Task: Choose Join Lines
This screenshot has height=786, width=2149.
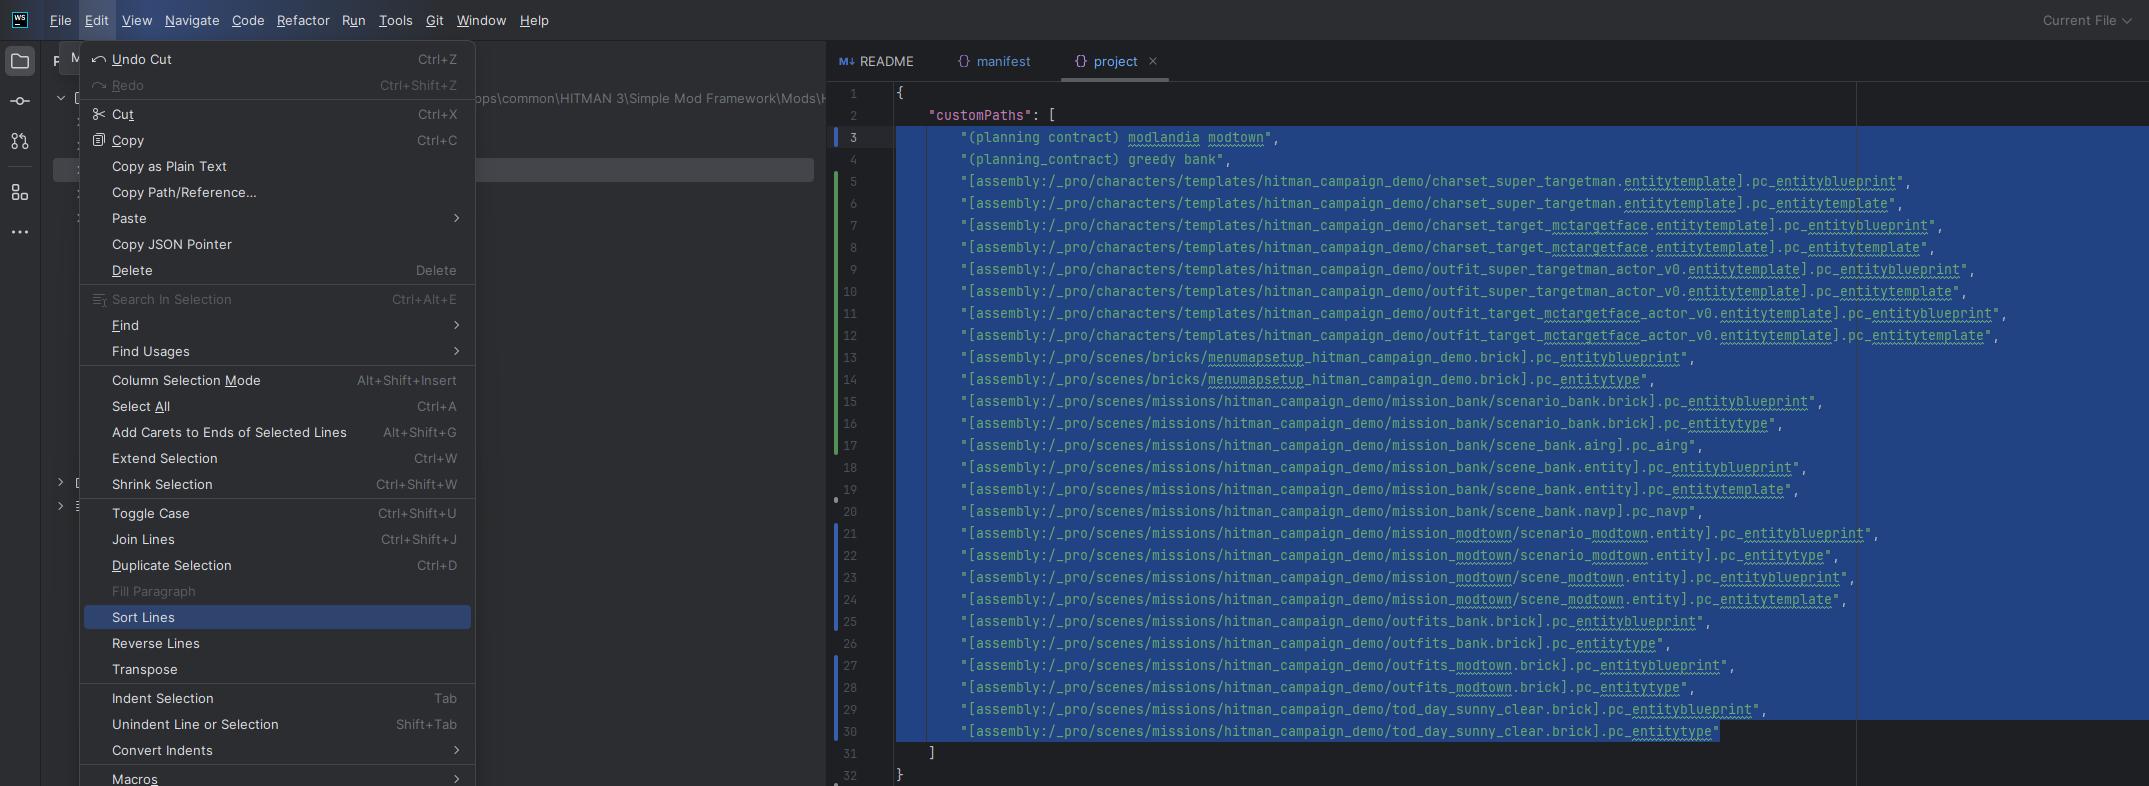Action: (x=277, y=539)
